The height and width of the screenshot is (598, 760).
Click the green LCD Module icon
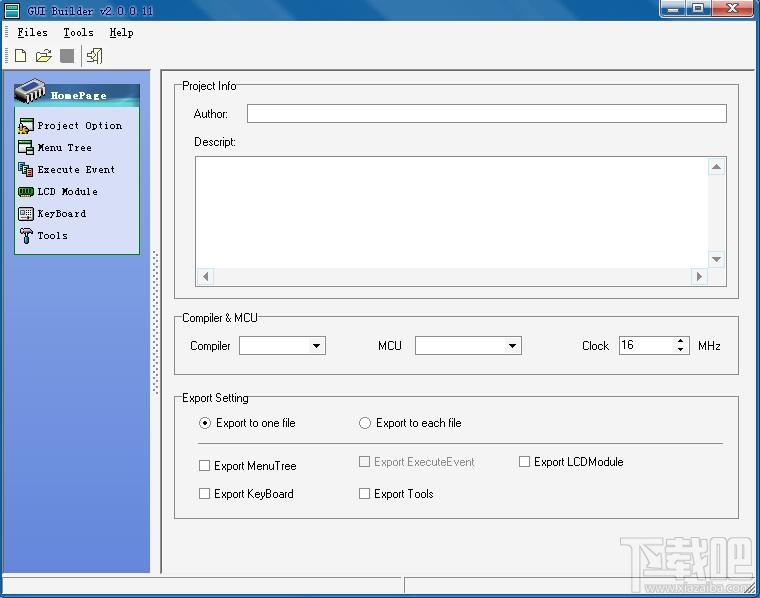coord(26,192)
